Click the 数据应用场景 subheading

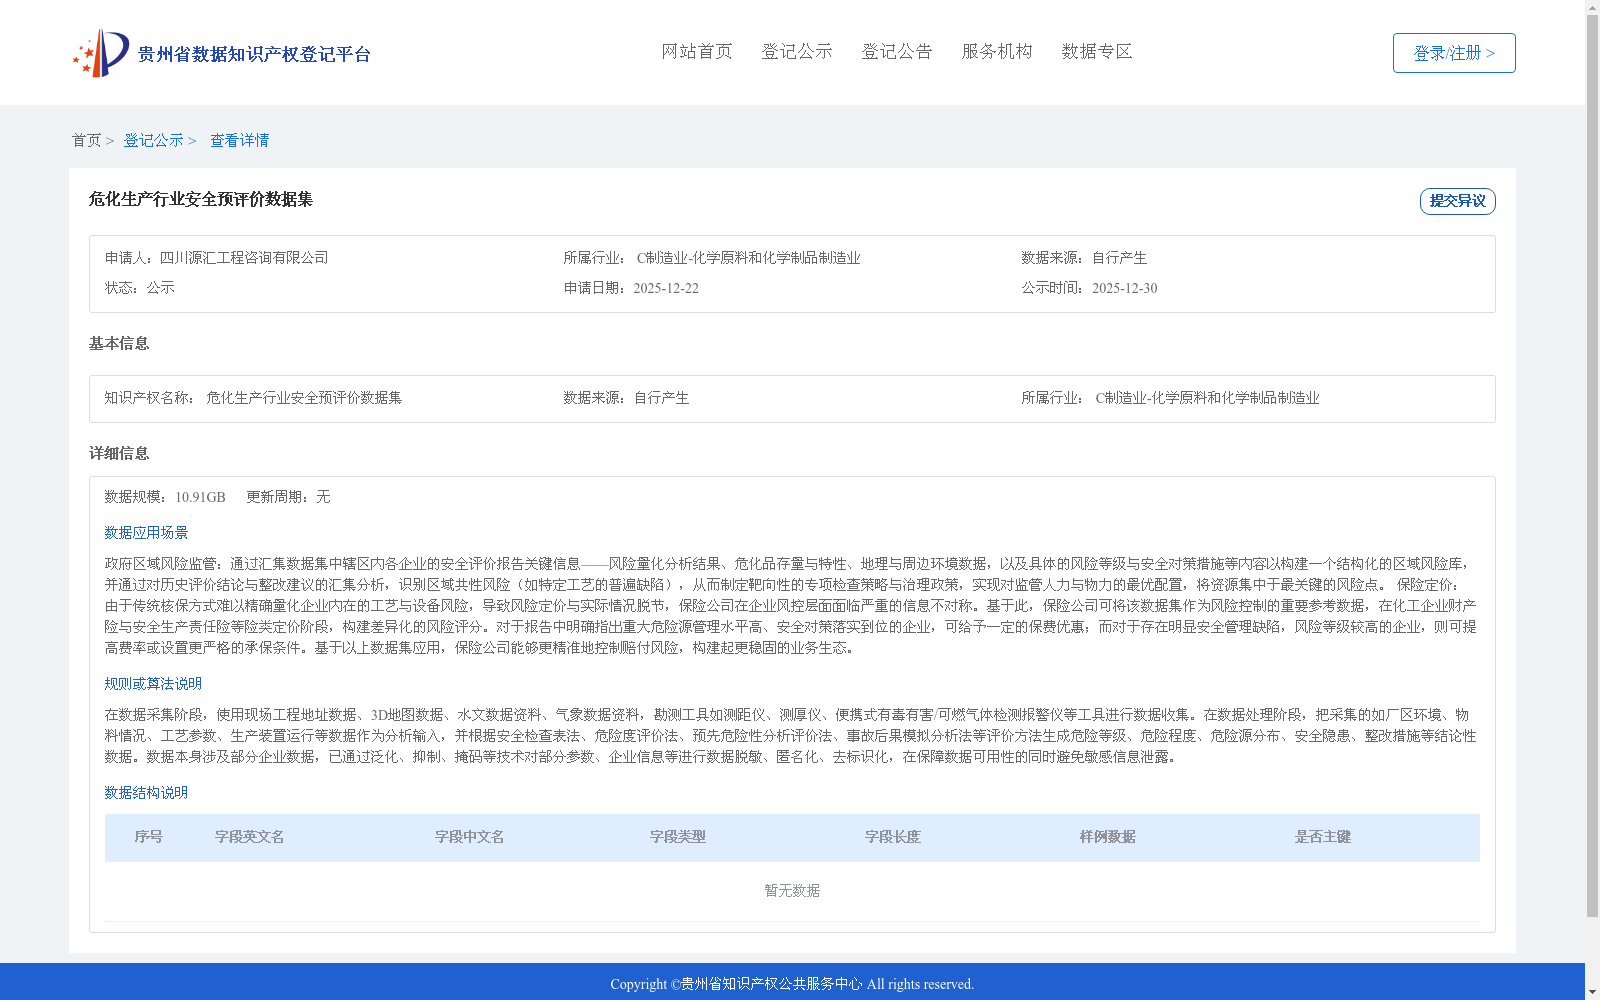(x=146, y=533)
